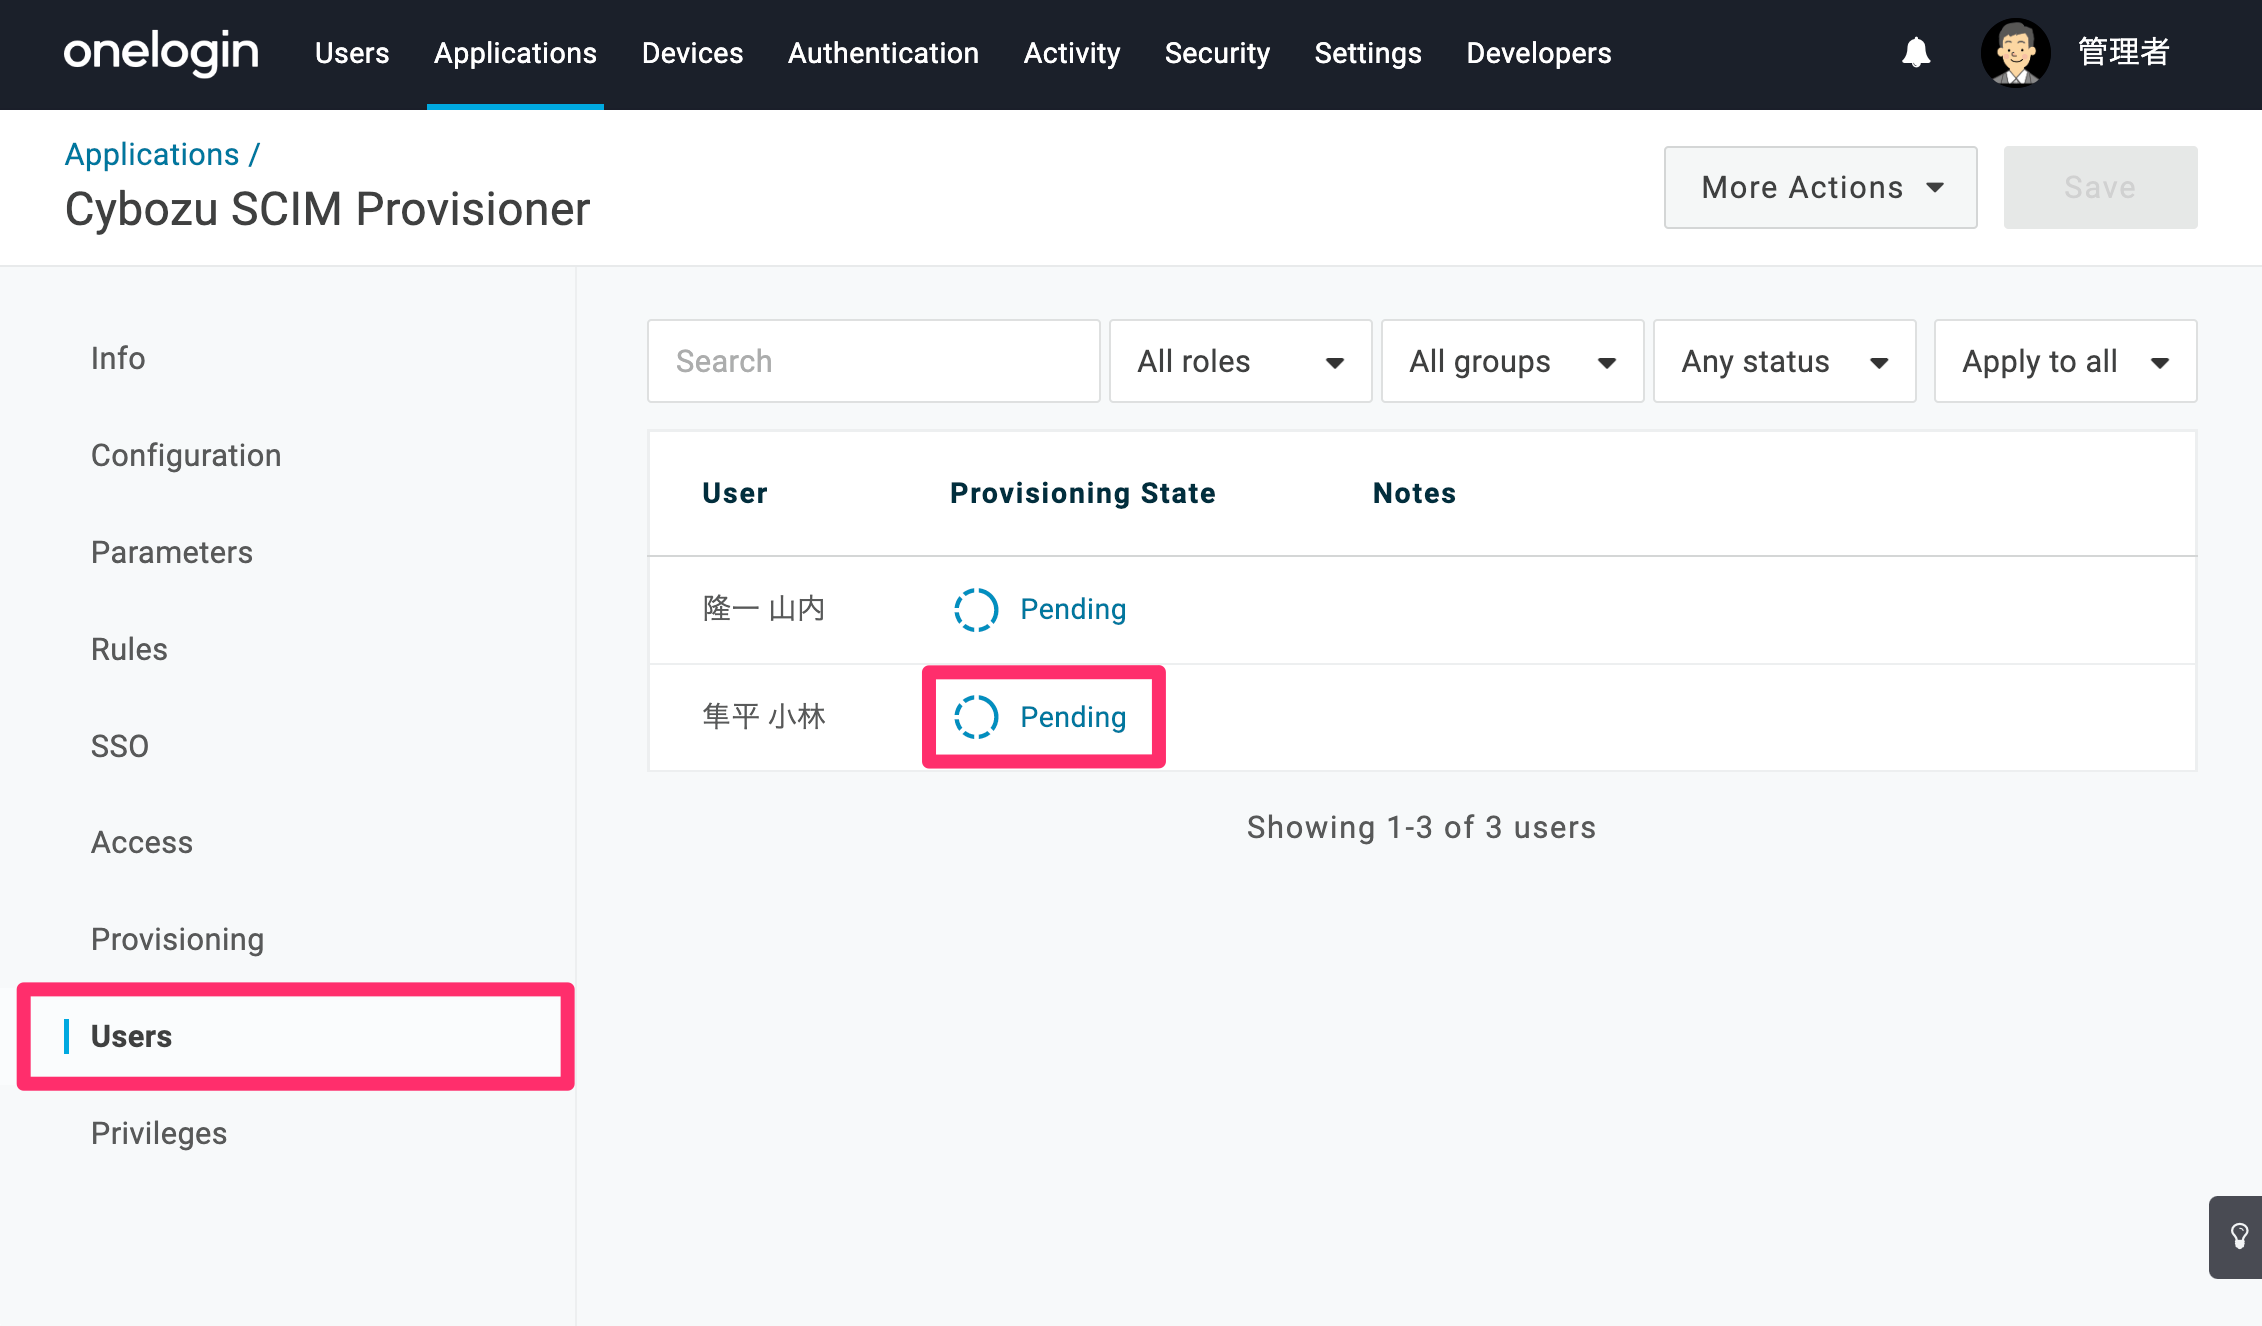2262x1326 pixels.
Task: Click the pending spinner icon for 隼平 小林
Action: coord(975,717)
